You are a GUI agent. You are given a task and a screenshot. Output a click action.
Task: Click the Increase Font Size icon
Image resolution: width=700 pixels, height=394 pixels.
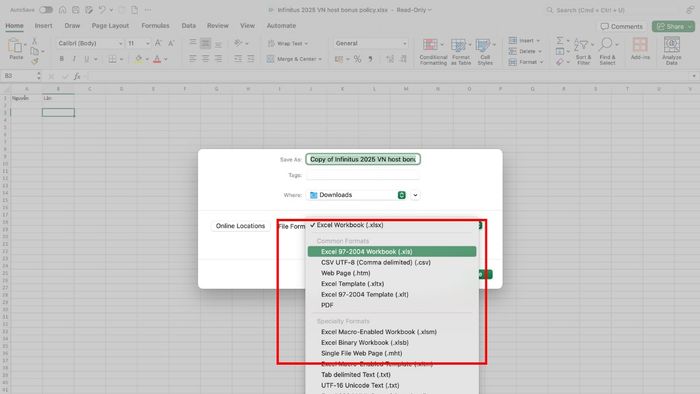(x=158, y=43)
